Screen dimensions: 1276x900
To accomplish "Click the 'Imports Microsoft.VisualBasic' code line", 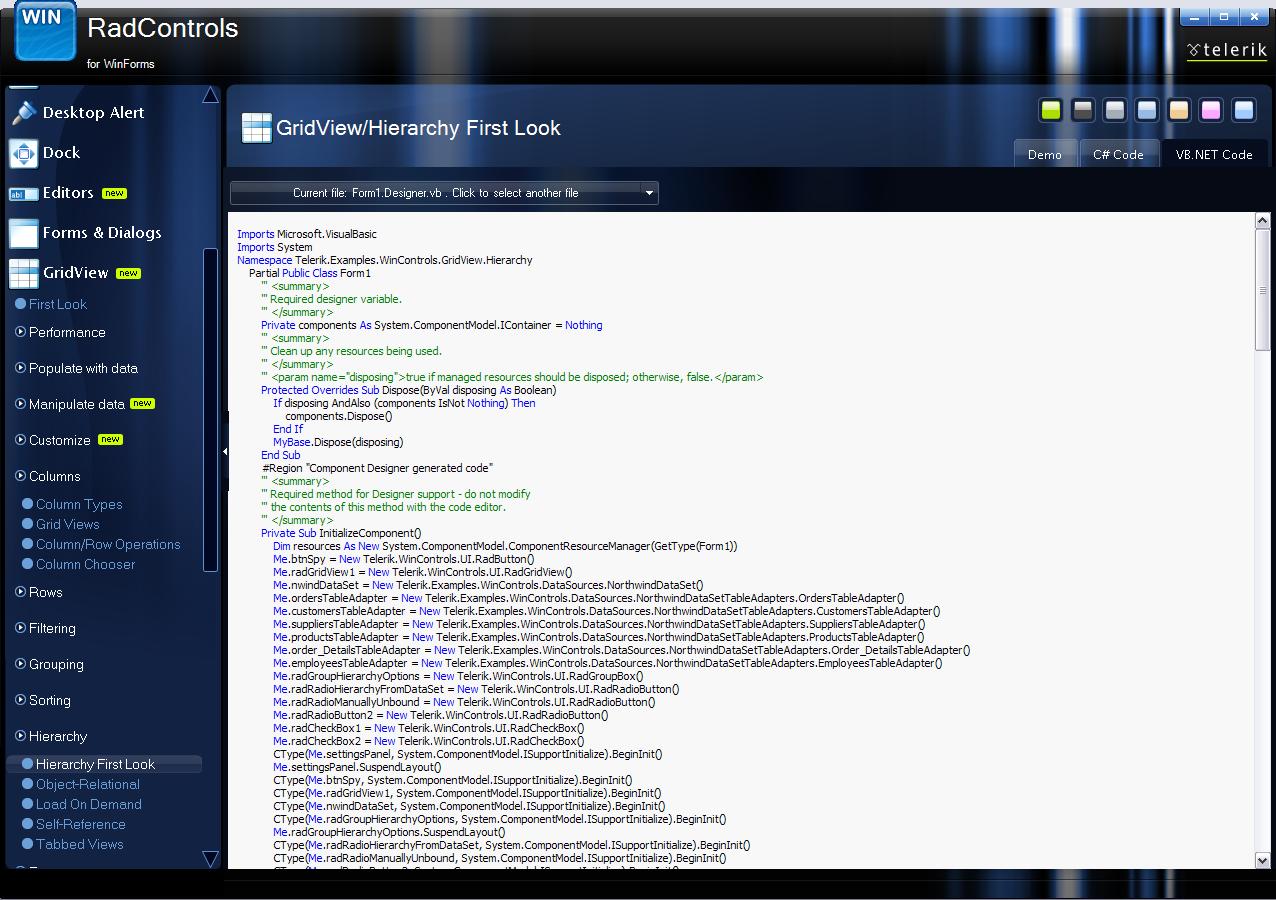I will pyautogui.click(x=307, y=234).
